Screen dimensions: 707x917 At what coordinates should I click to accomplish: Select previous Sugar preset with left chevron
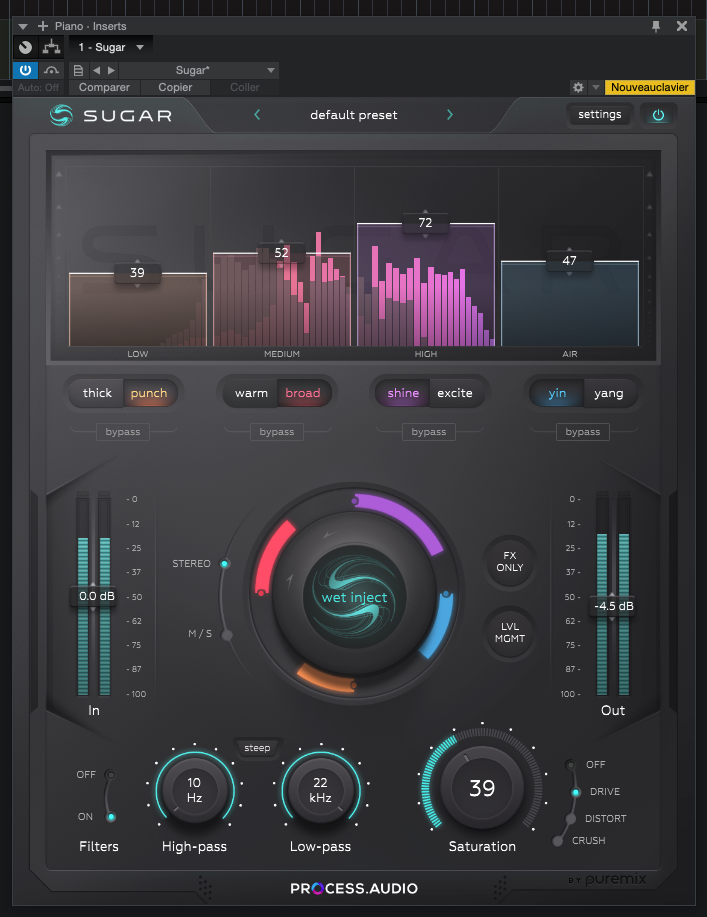point(257,115)
